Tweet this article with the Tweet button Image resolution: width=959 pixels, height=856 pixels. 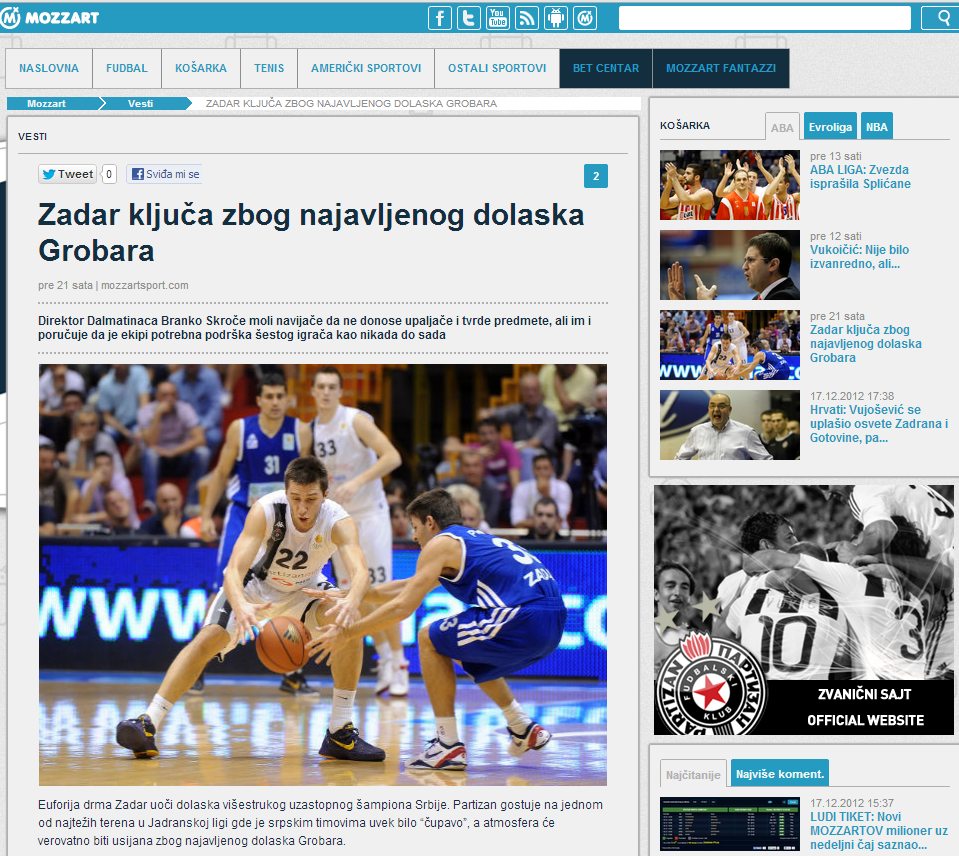click(x=68, y=174)
